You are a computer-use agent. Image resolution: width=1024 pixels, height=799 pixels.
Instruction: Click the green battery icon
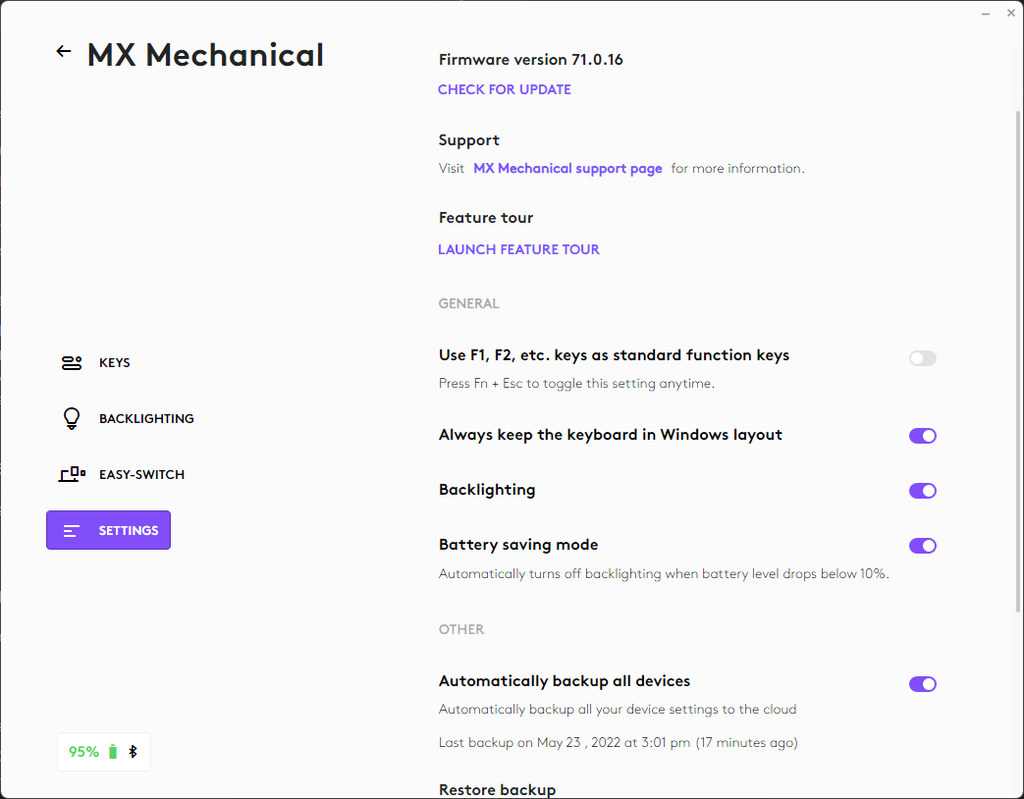coord(113,752)
